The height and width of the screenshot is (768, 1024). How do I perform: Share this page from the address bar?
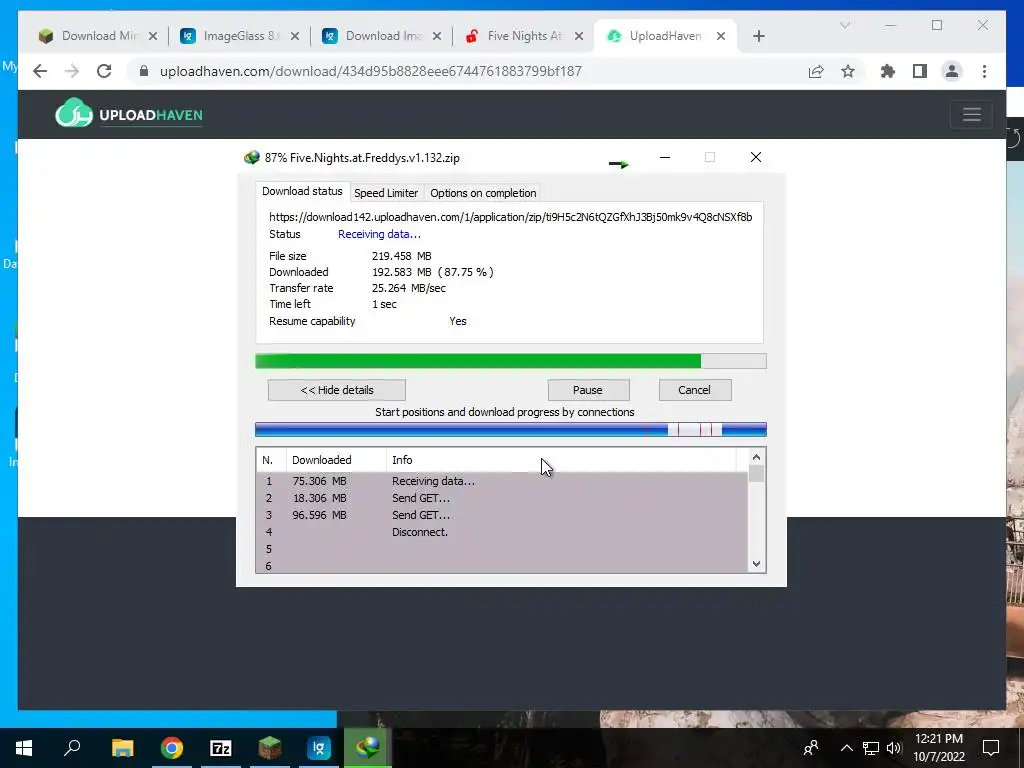[x=816, y=71]
